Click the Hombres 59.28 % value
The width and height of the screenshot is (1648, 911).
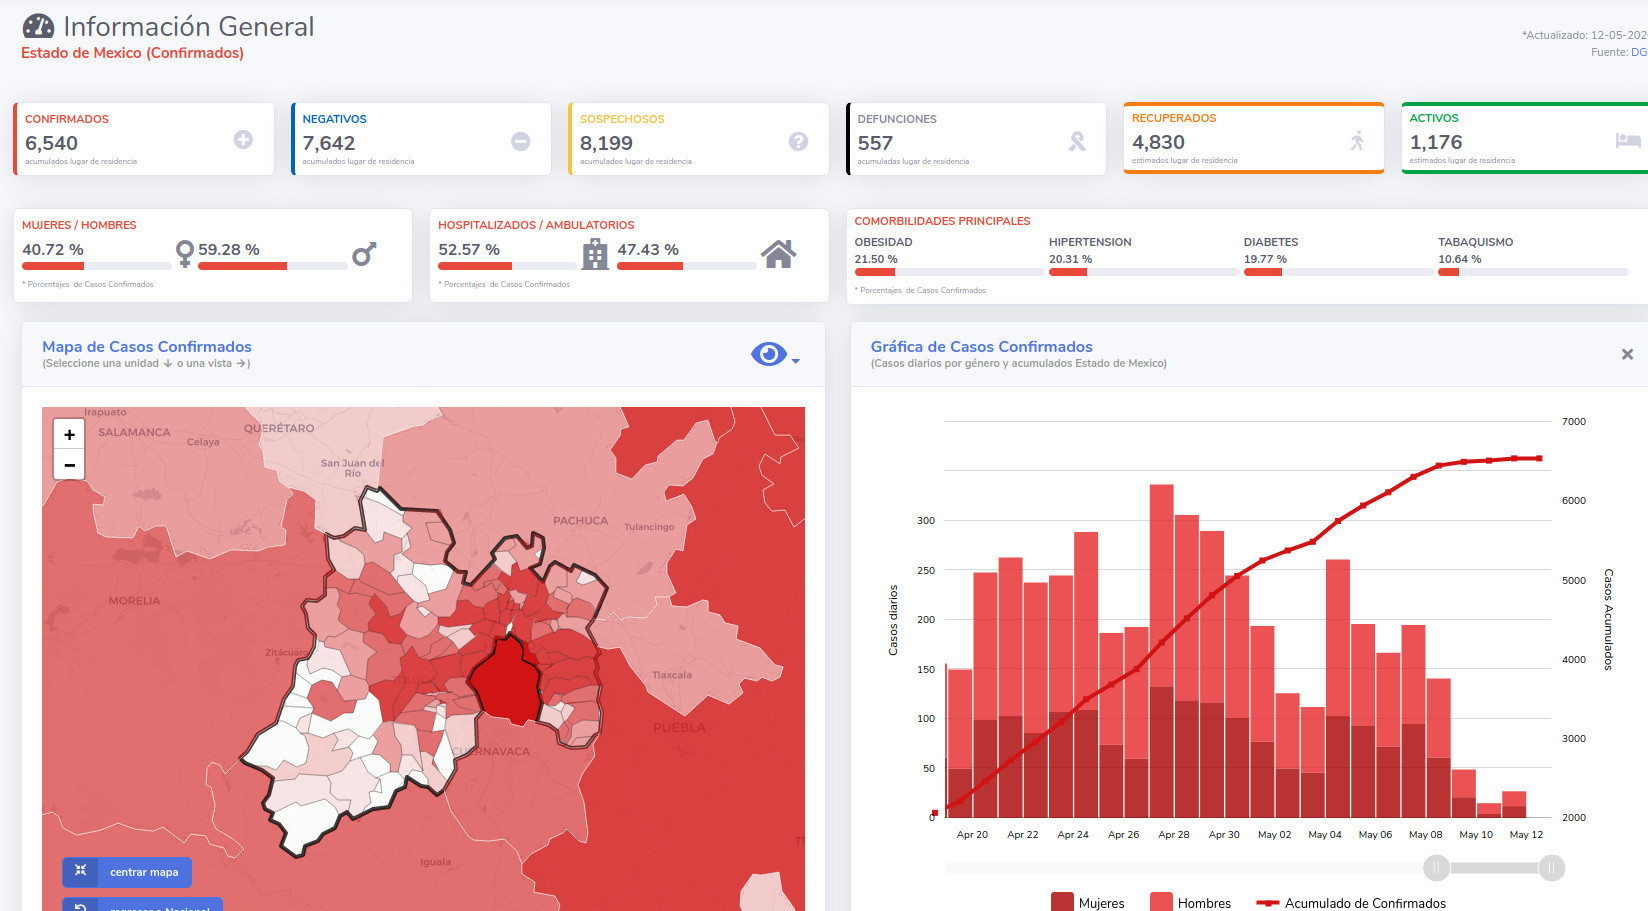[229, 250]
